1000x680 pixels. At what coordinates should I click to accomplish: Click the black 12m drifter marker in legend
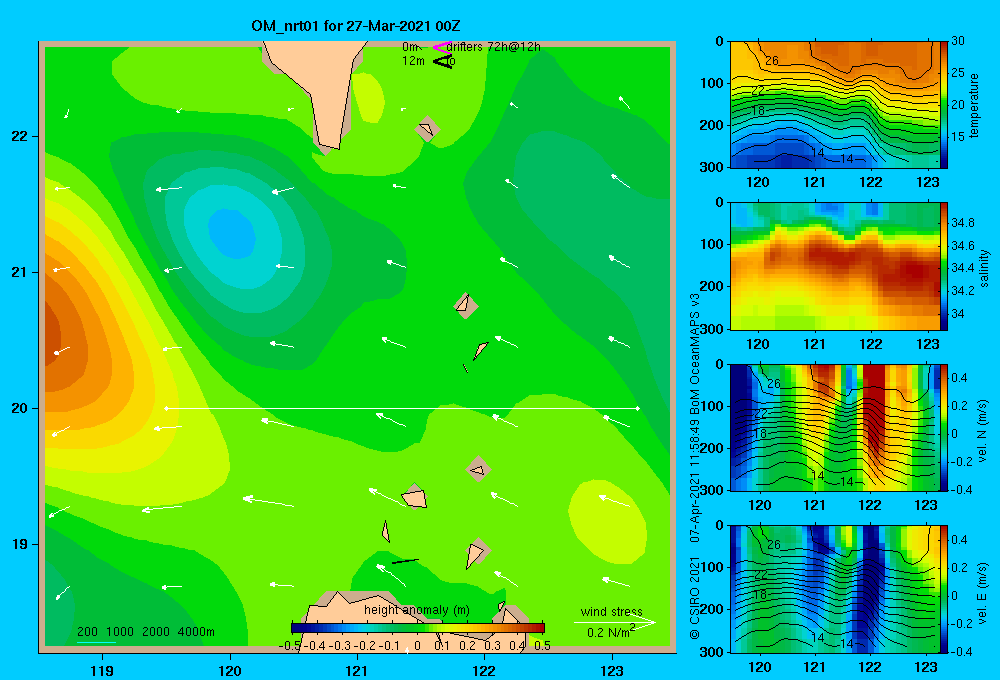pyautogui.click(x=443, y=61)
